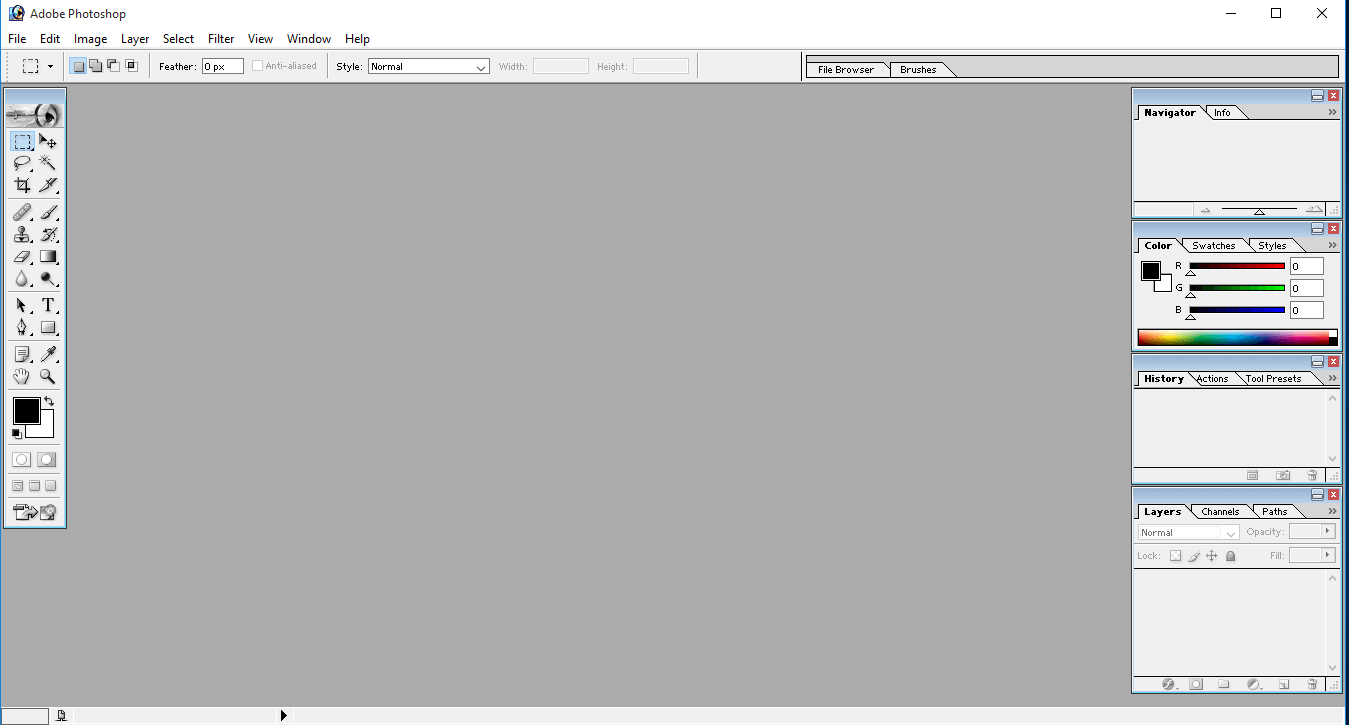
Task: Open the File Browser tab
Action: pos(847,69)
